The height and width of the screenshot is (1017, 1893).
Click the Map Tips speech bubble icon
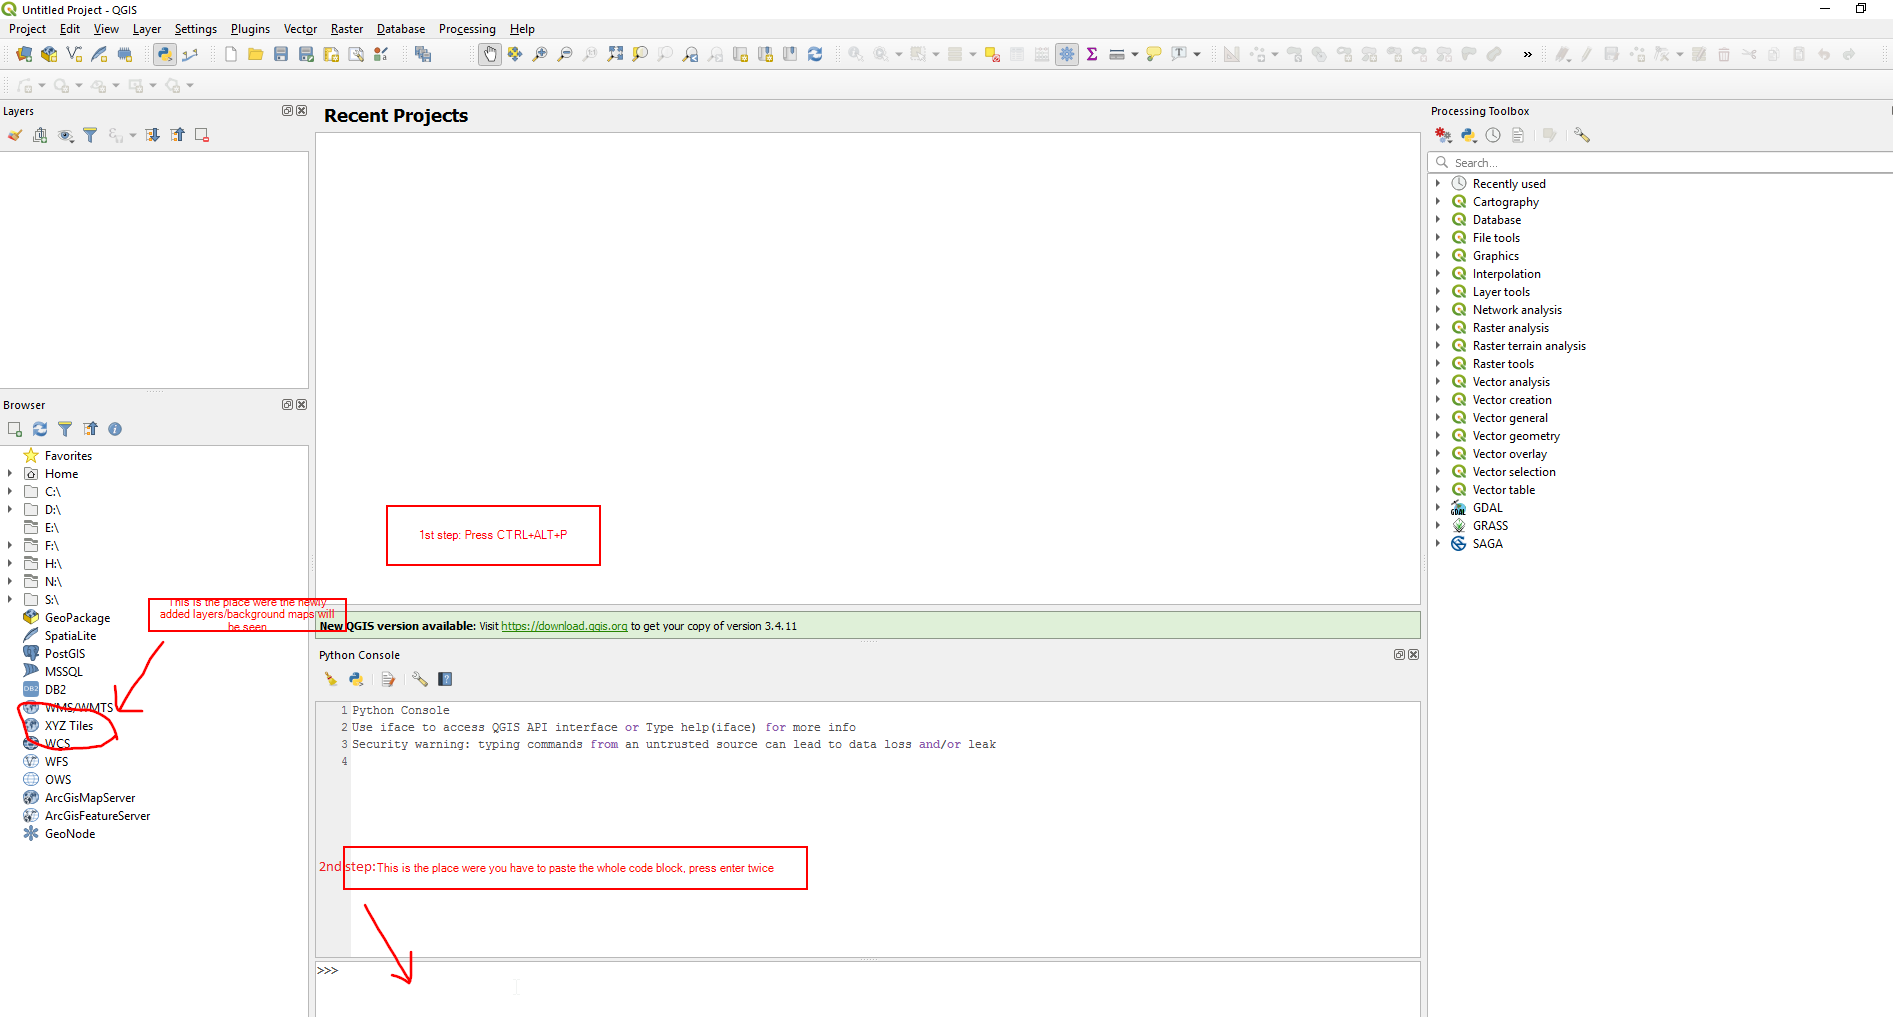coord(1153,54)
